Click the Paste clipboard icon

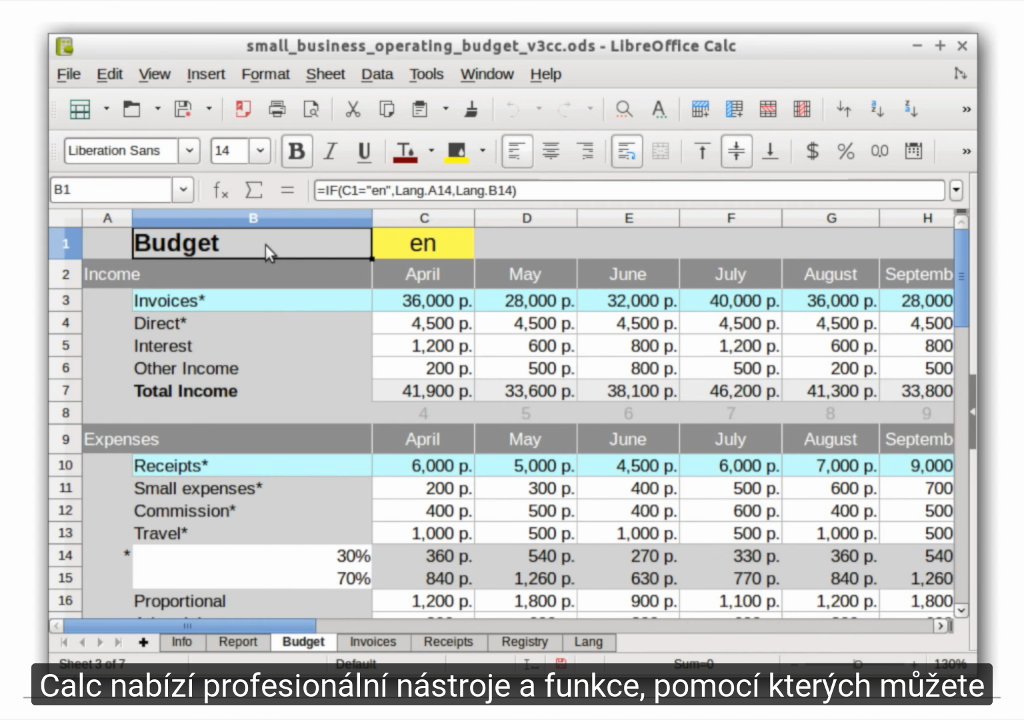point(420,109)
